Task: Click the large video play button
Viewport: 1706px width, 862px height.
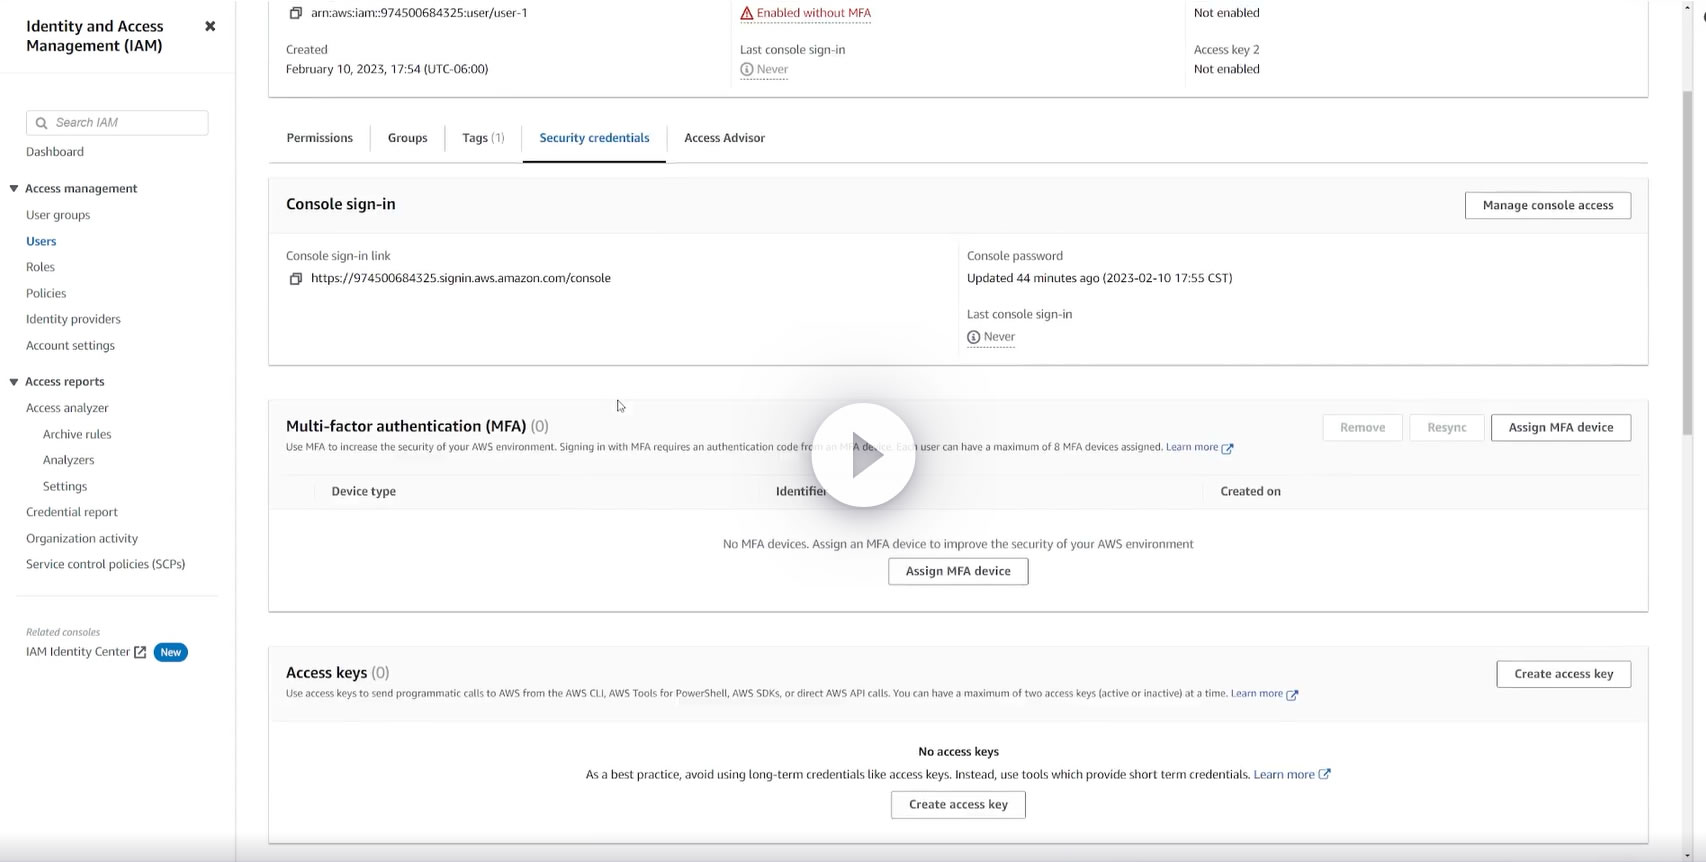Action: [863, 455]
